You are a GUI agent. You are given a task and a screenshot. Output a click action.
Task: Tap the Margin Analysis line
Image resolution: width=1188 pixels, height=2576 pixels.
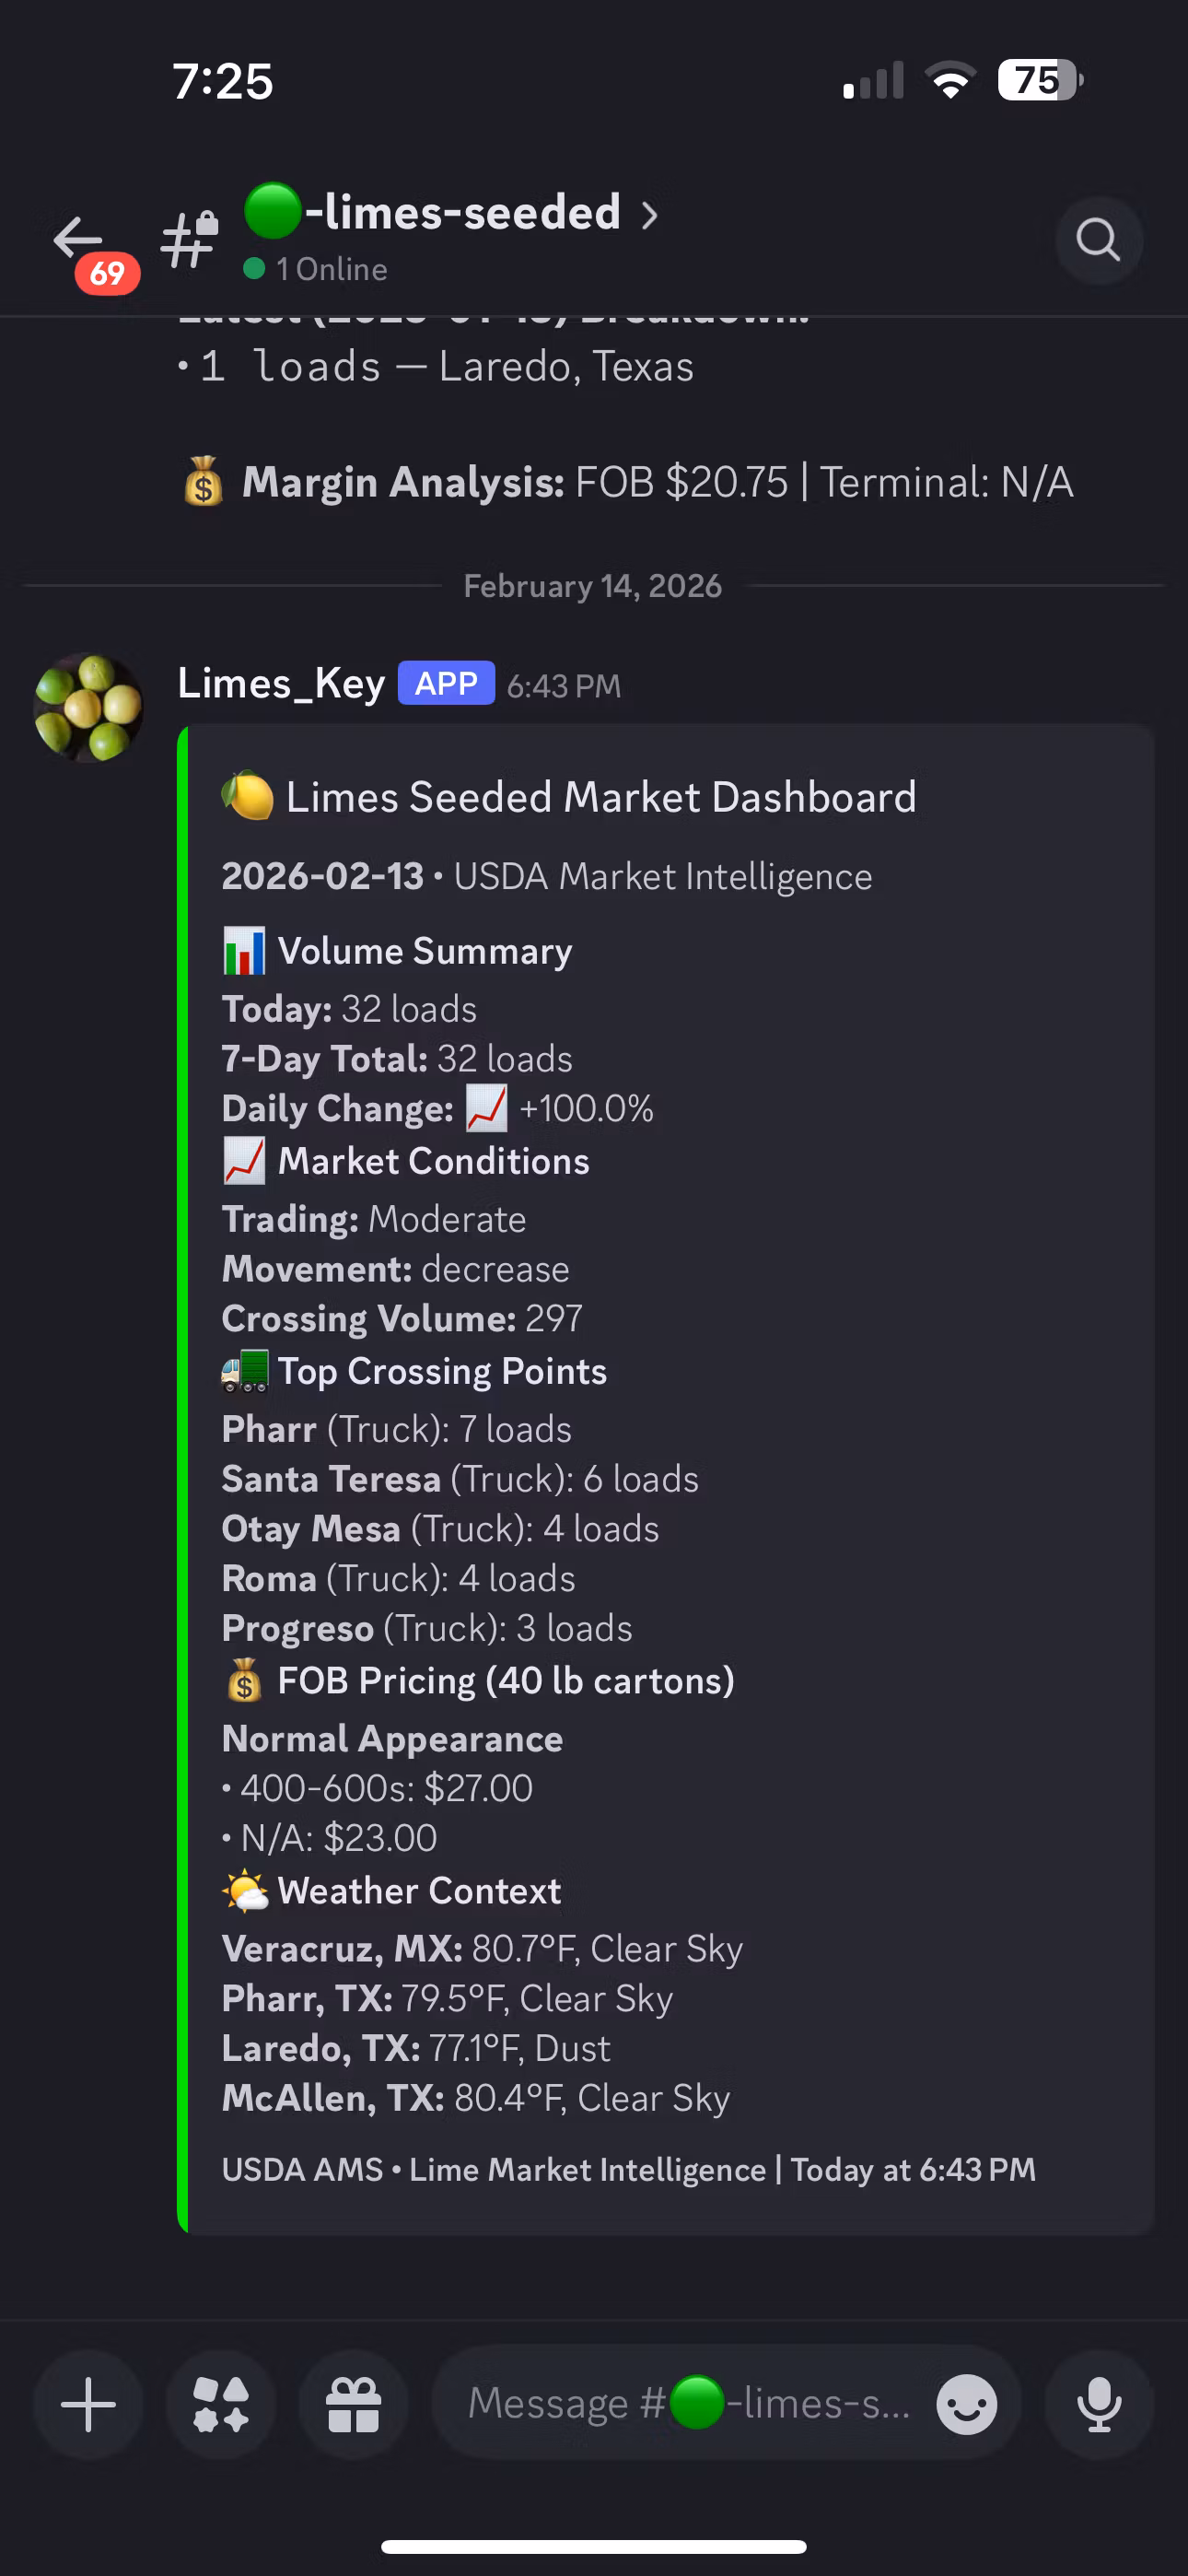click(x=628, y=483)
